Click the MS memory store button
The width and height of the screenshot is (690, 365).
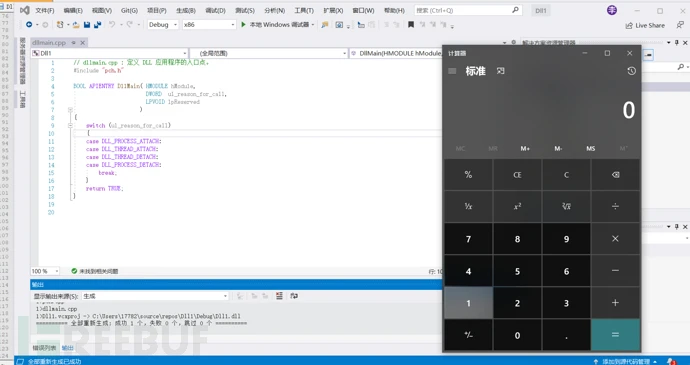591,148
